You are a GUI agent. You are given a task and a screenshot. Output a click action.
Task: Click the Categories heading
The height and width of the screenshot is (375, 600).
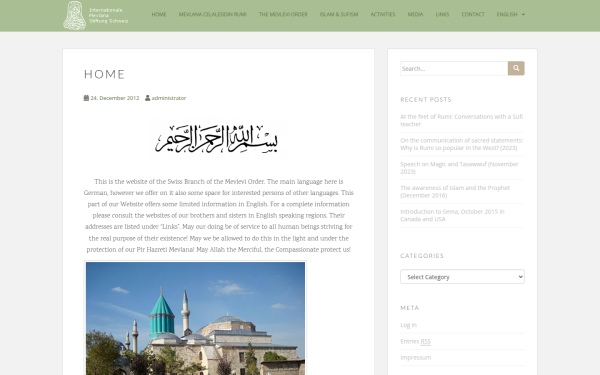(x=422, y=256)
